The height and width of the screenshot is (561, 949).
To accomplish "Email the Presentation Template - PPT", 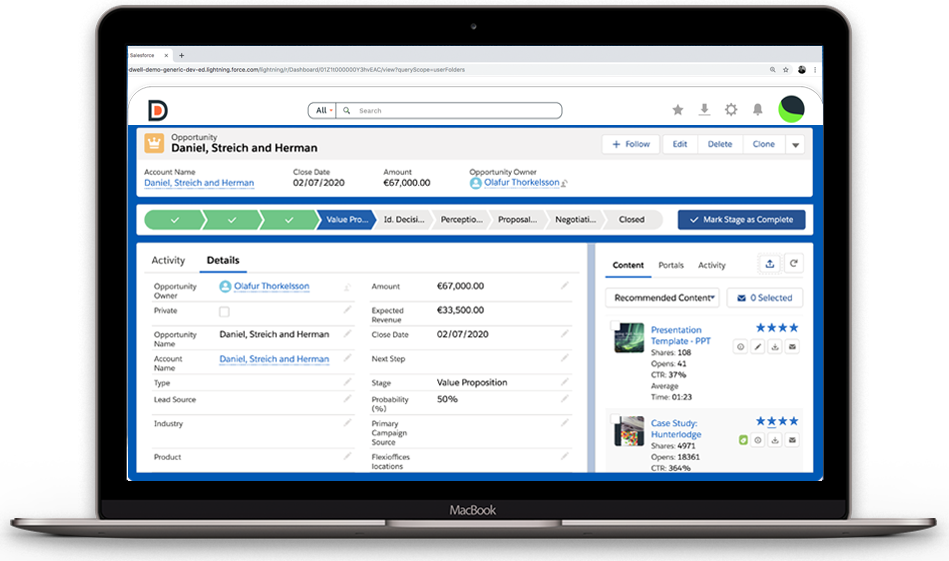I will click(792, 347).
